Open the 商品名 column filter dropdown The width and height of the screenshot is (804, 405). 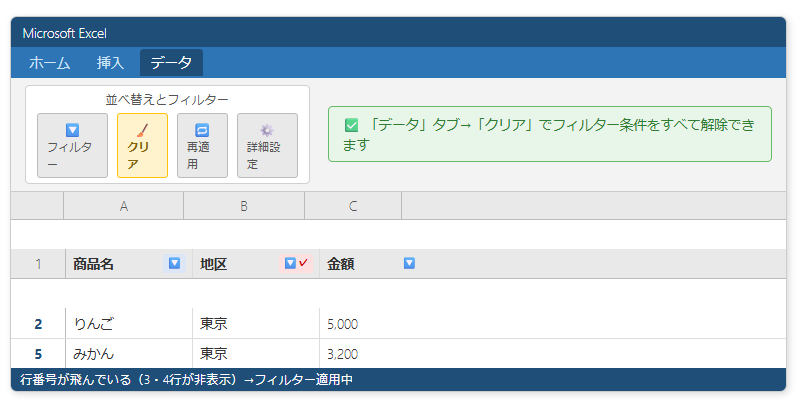(x=175, y=264)
